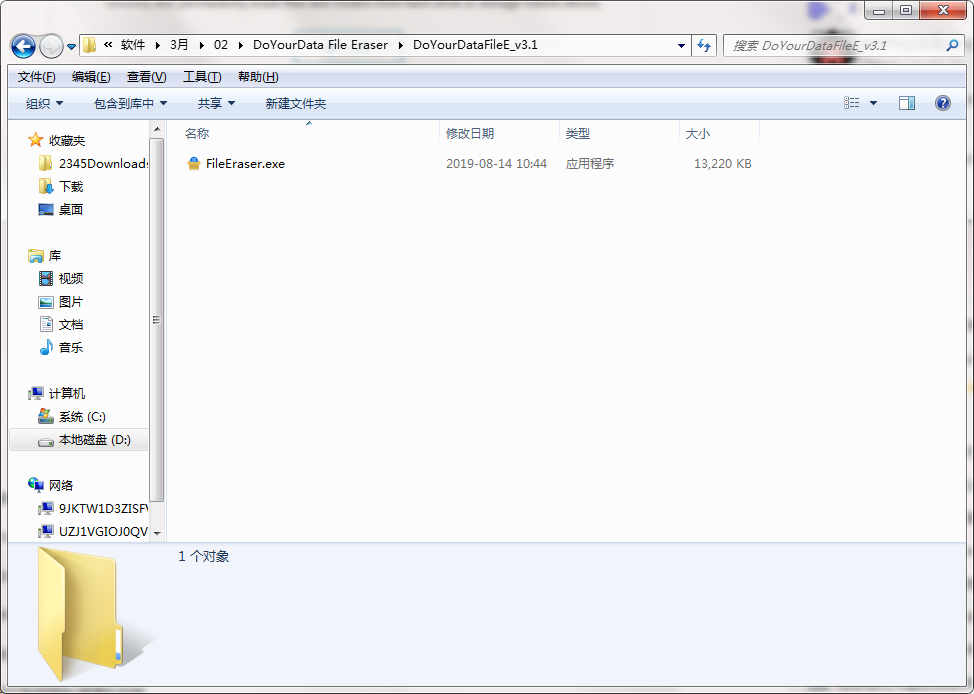Click the date 2019-08-14 10:44
This screenshot has width=974, height=694.
pos(496,164)
